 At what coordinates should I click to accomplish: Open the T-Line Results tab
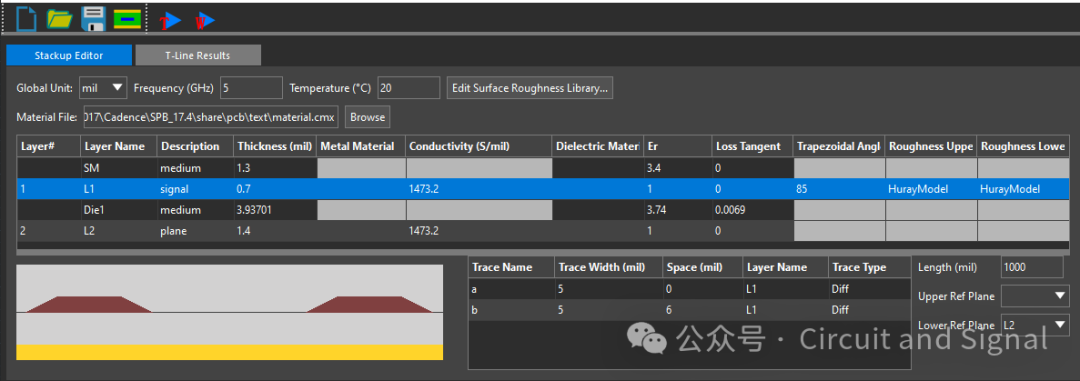click(198, 55)
